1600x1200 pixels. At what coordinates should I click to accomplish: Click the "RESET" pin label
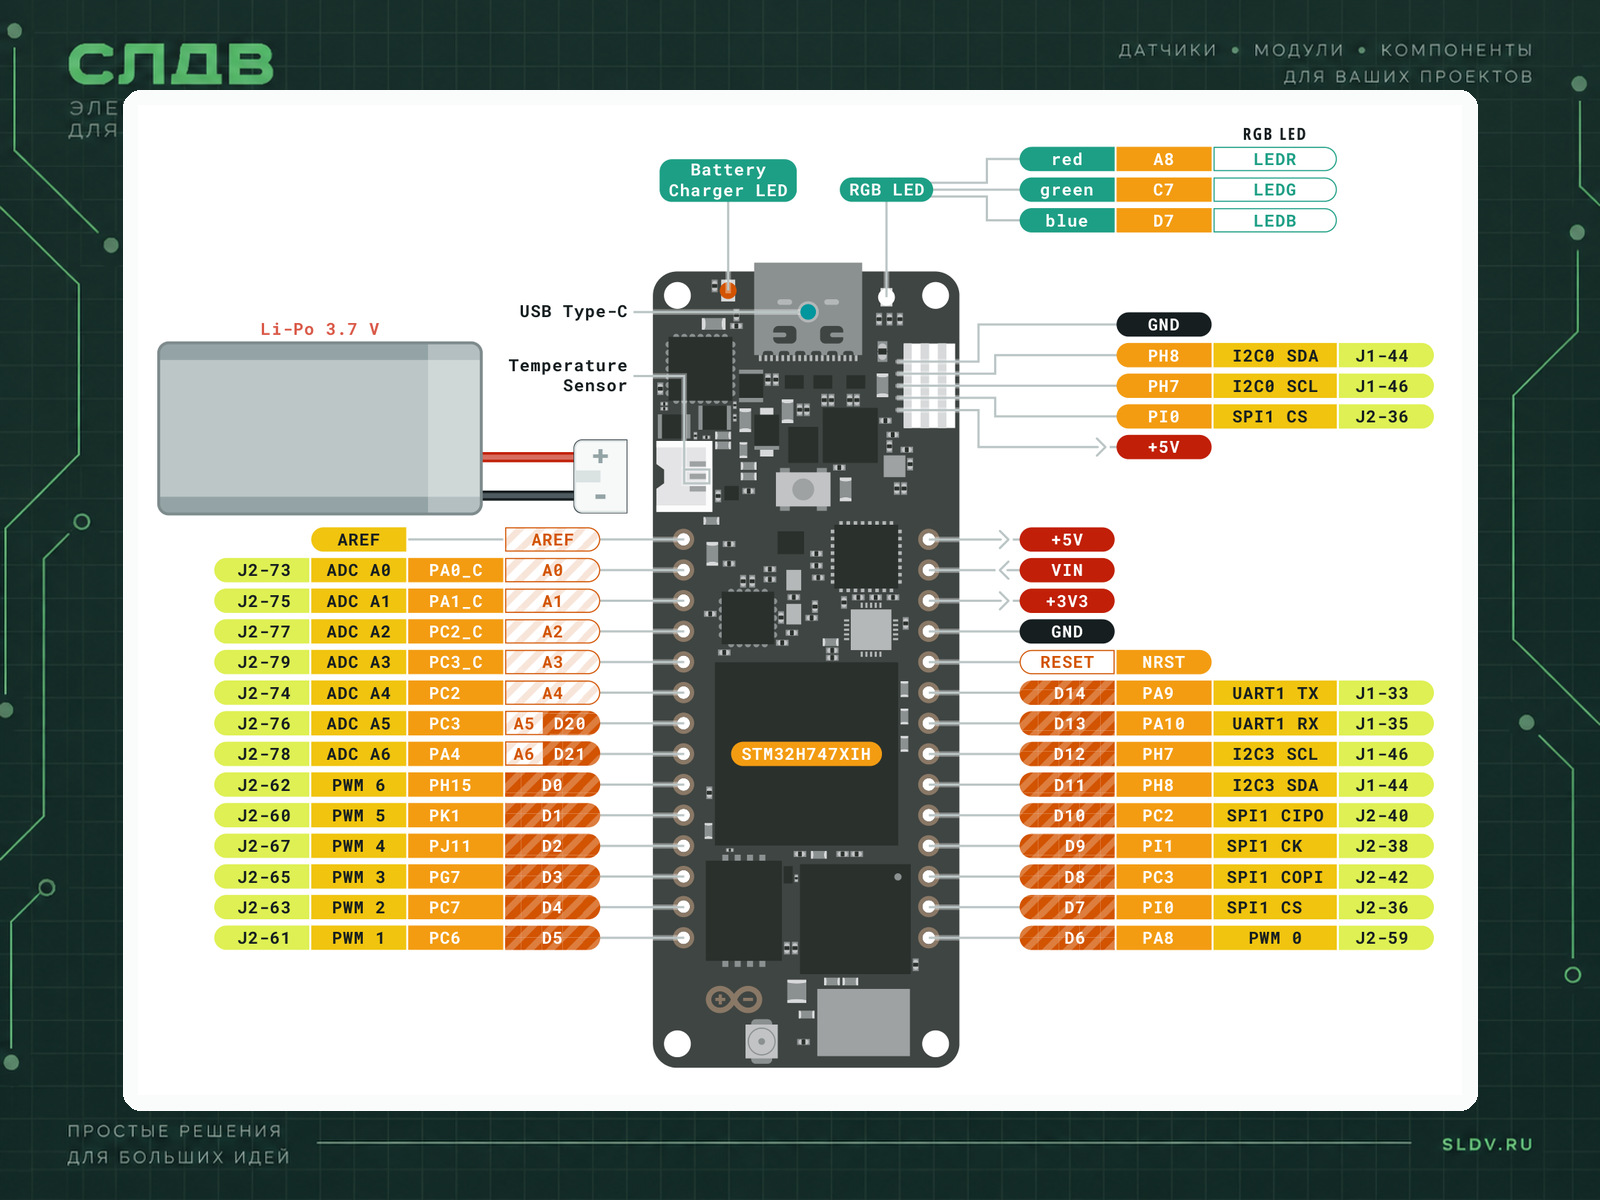(1067, 662)
